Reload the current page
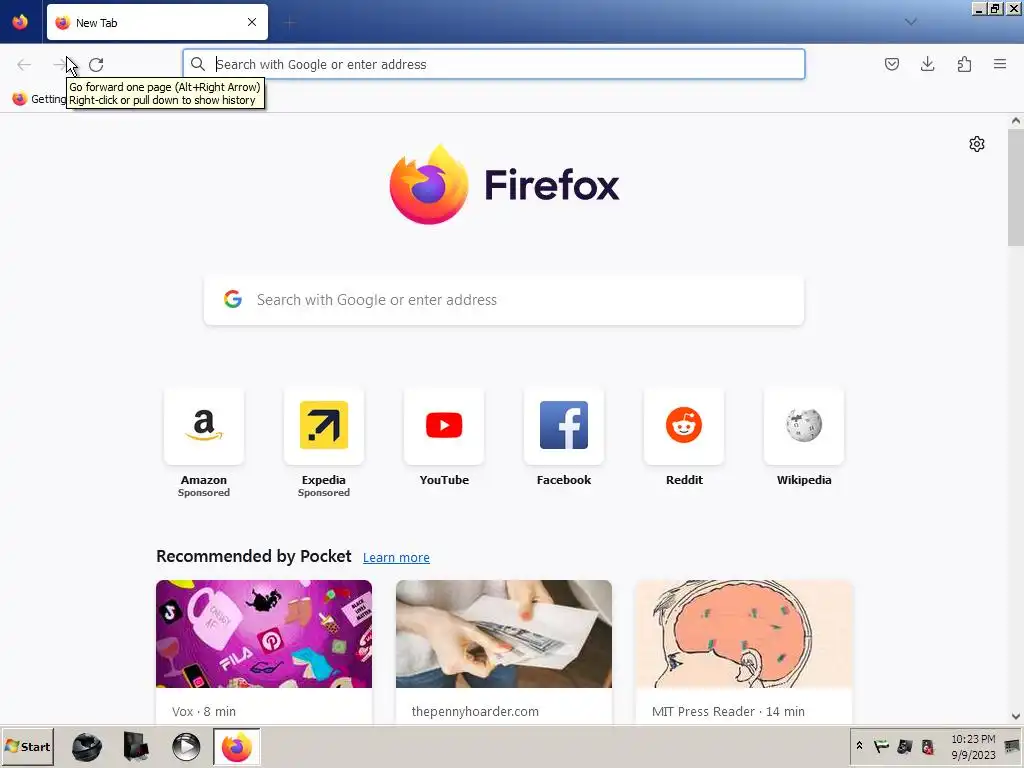The width and height of the screenshot is (1024, 768). pos(96,64)
